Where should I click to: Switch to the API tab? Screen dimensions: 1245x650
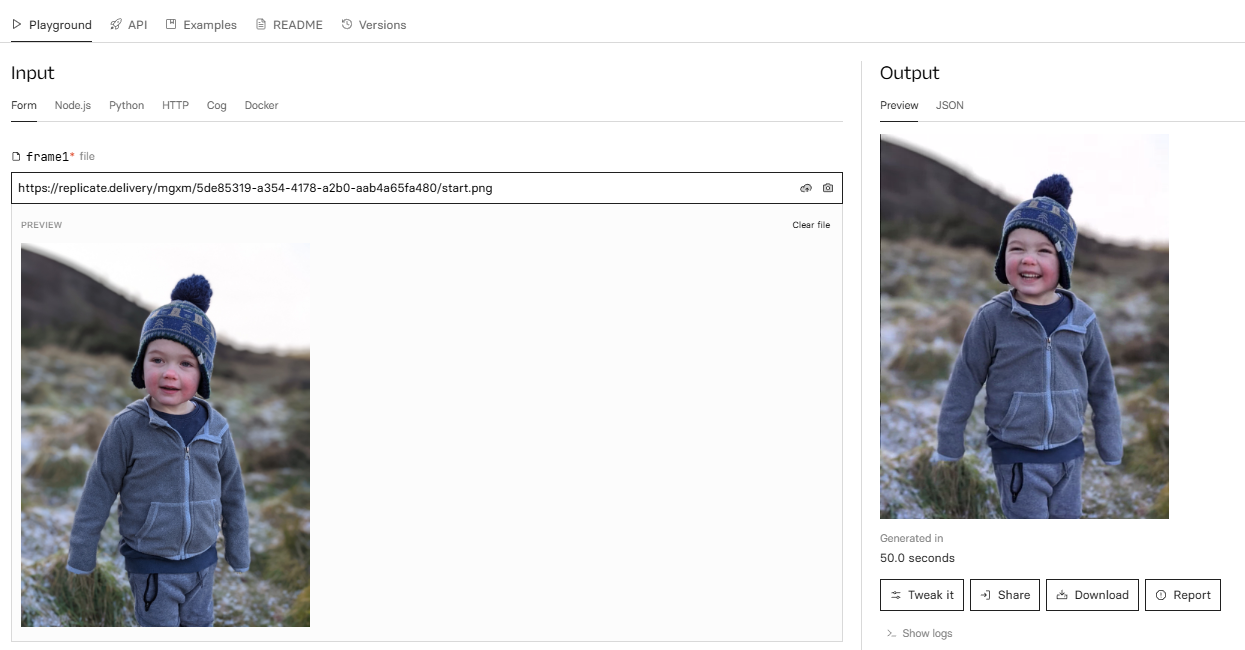tap(128, 25)
